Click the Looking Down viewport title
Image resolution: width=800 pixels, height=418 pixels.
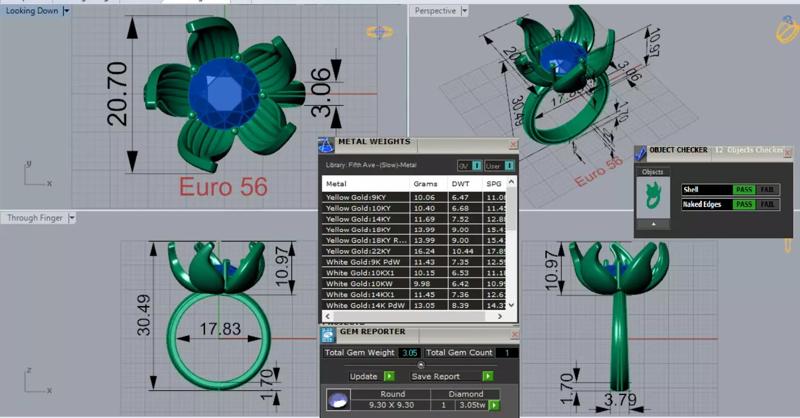point(32,11)
